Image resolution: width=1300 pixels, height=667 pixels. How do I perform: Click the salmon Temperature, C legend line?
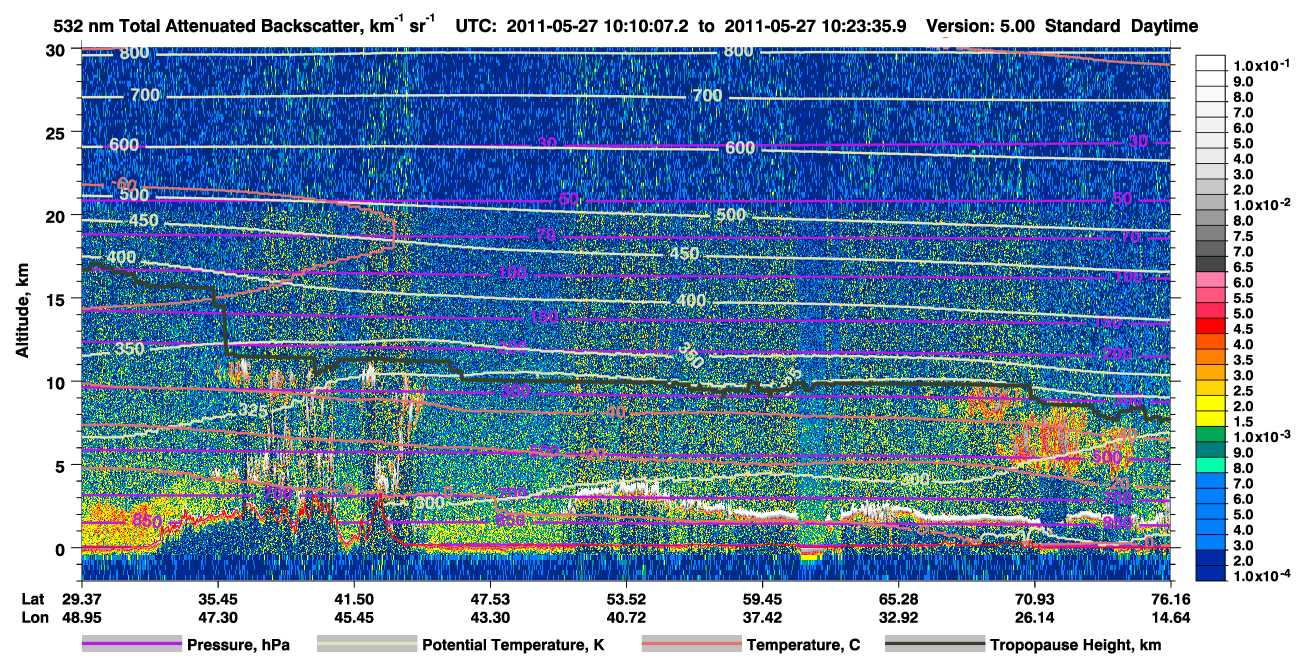coord(690,645)
